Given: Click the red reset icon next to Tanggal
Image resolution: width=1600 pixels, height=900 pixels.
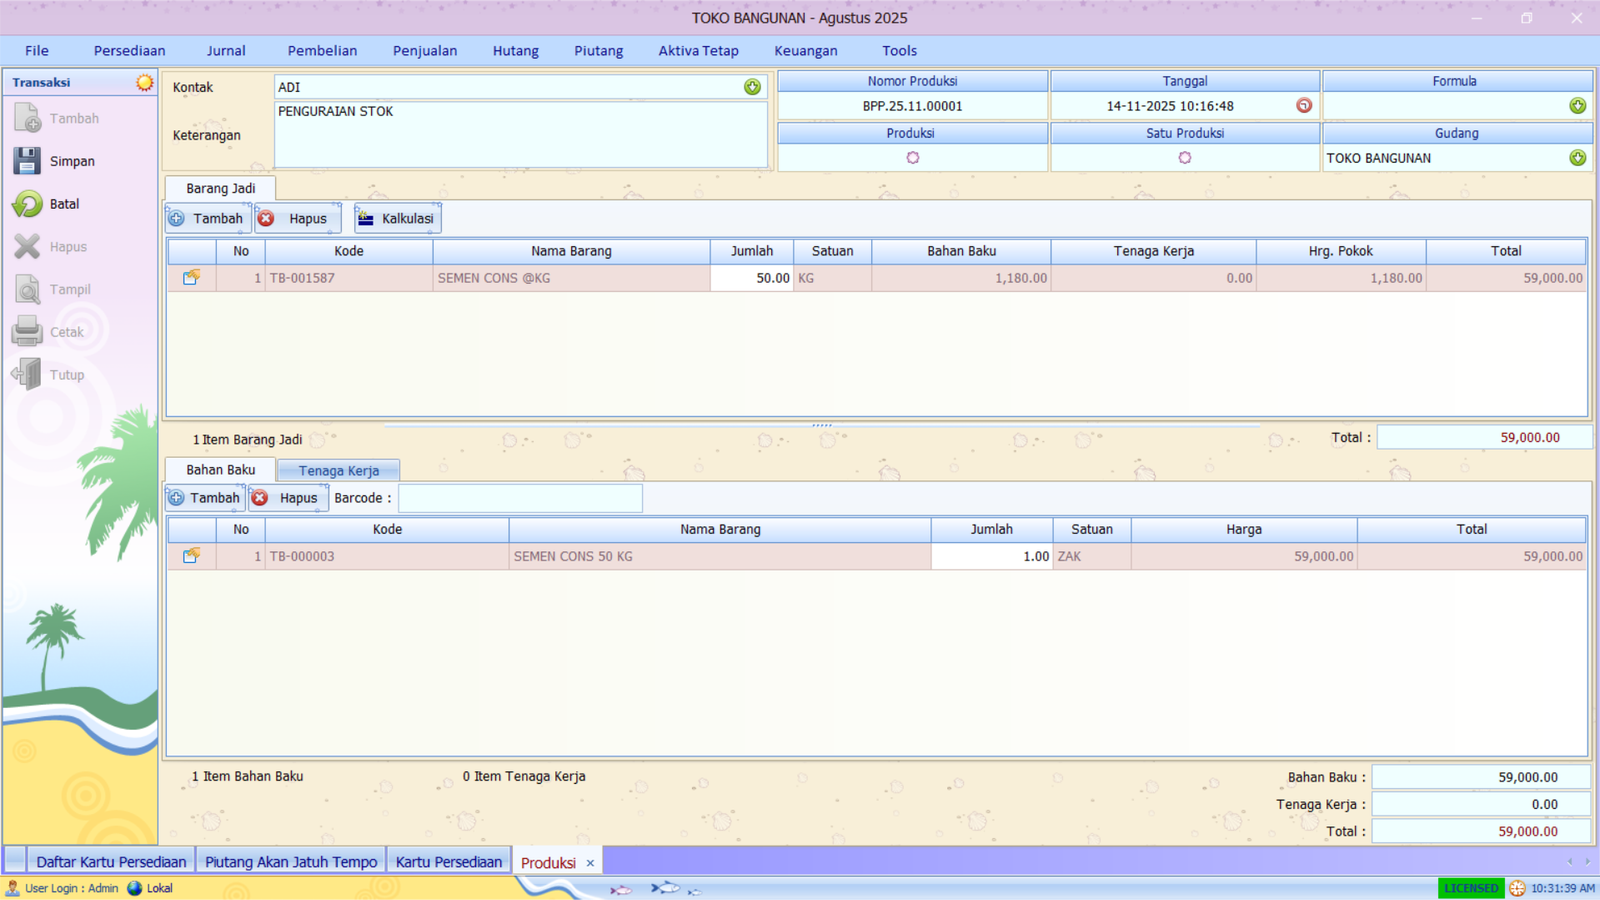Looking at the screenshot, I should pyautogui.click(x=1303, y=105).
